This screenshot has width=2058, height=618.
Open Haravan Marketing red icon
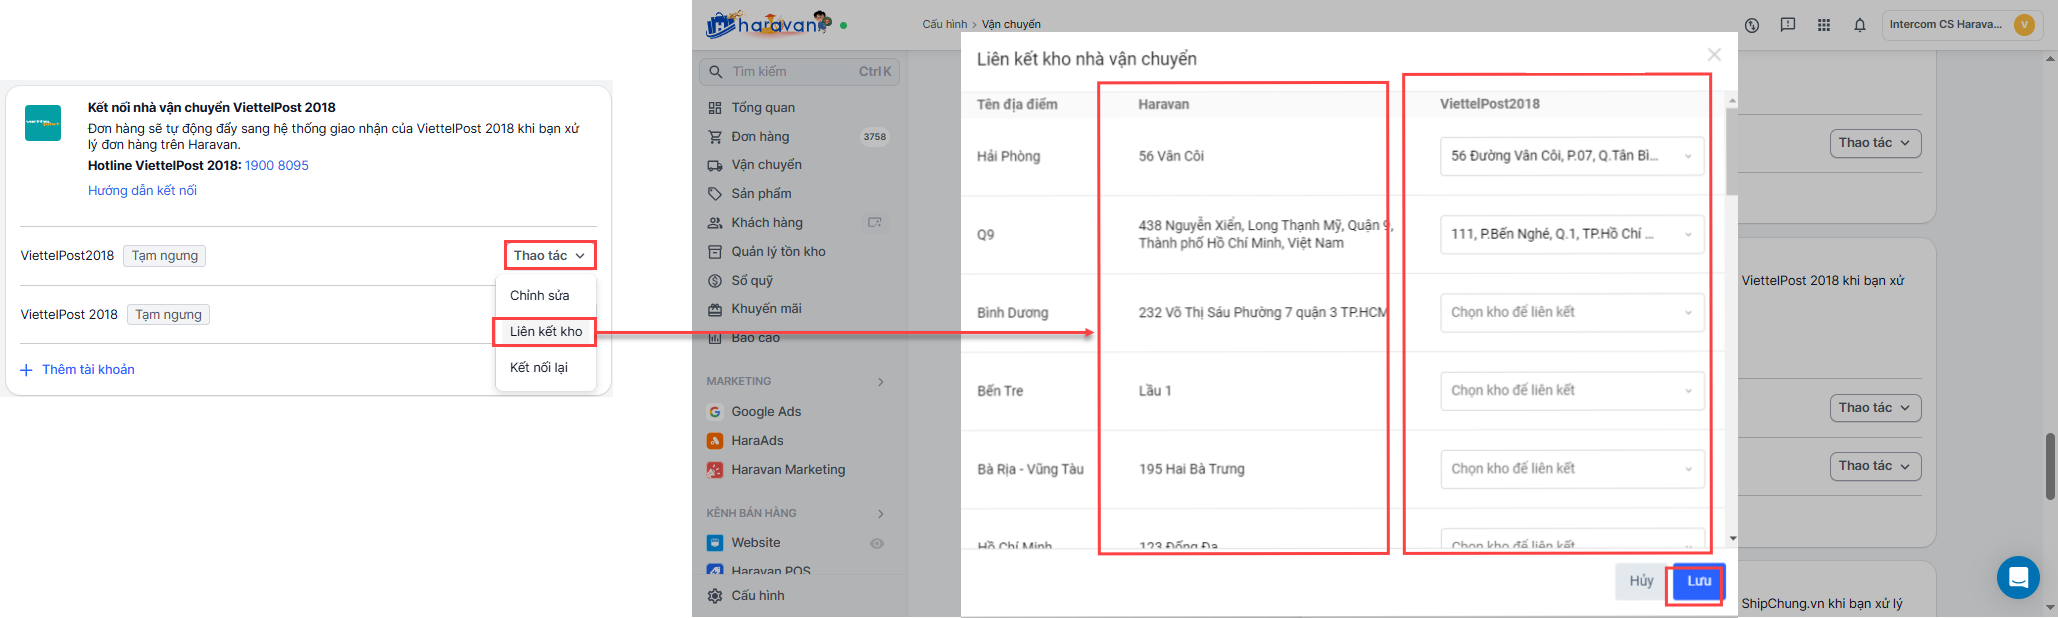(715, 470)
